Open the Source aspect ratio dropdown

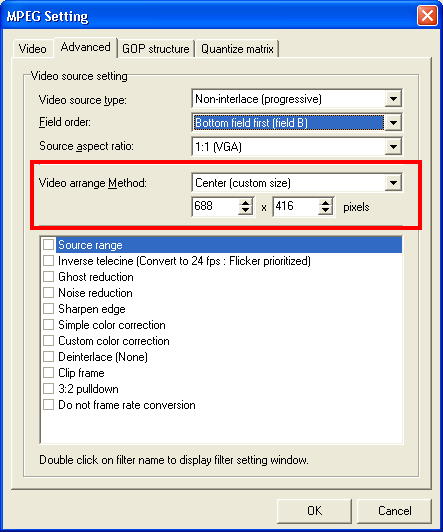pos(393,147)
